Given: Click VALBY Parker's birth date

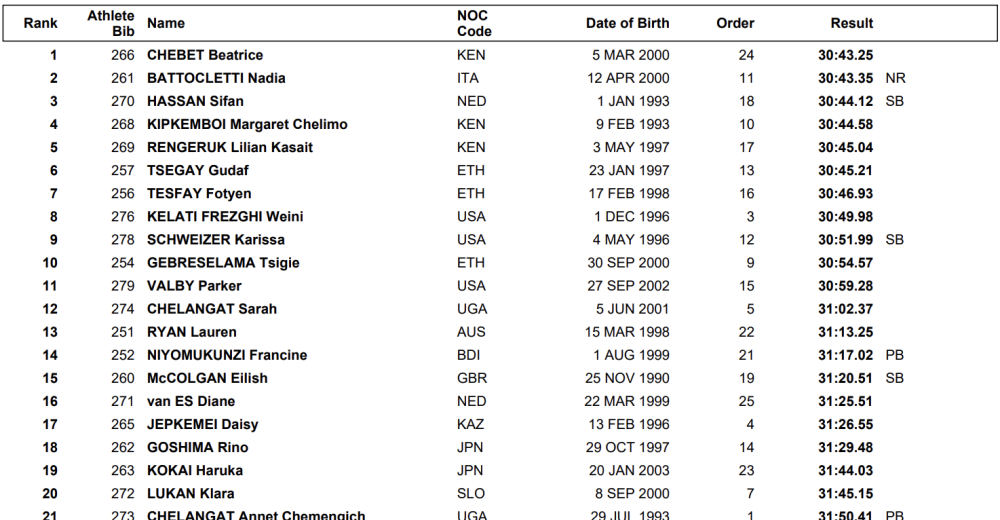Looking at the screenshot, I should [x=630, y=285].
